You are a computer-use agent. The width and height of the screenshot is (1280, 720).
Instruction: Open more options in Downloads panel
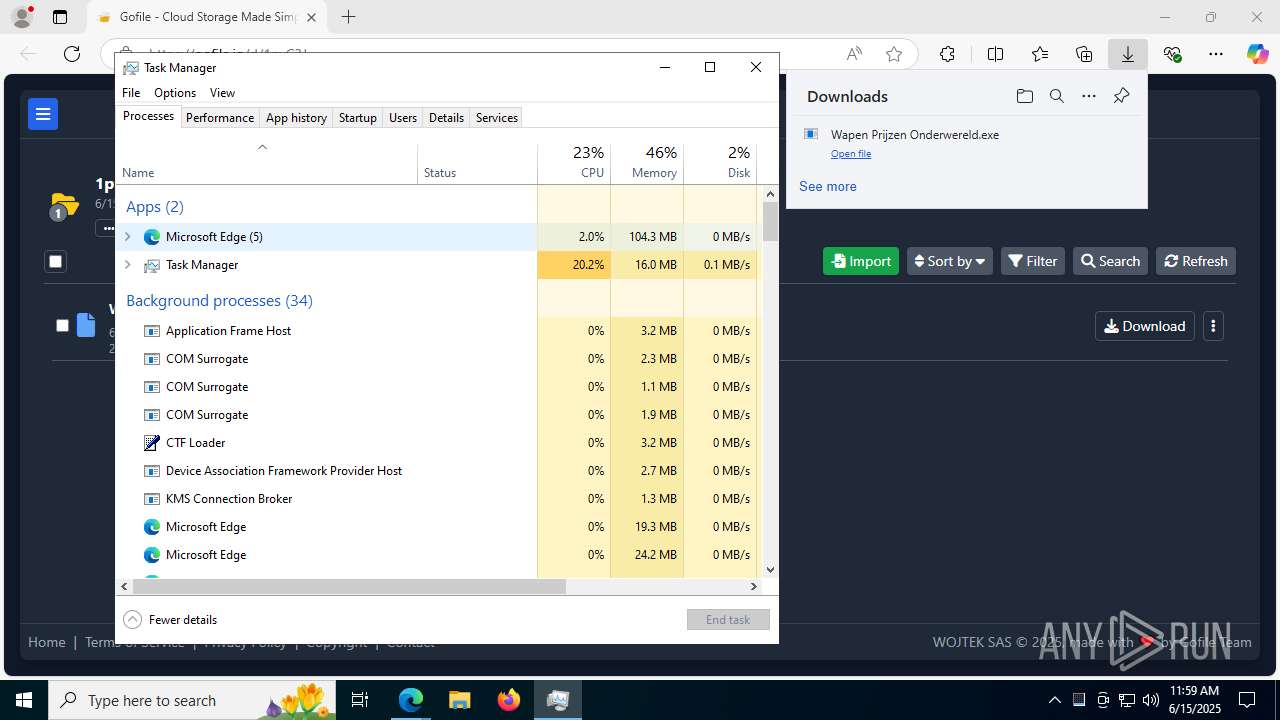(1089, 96)
